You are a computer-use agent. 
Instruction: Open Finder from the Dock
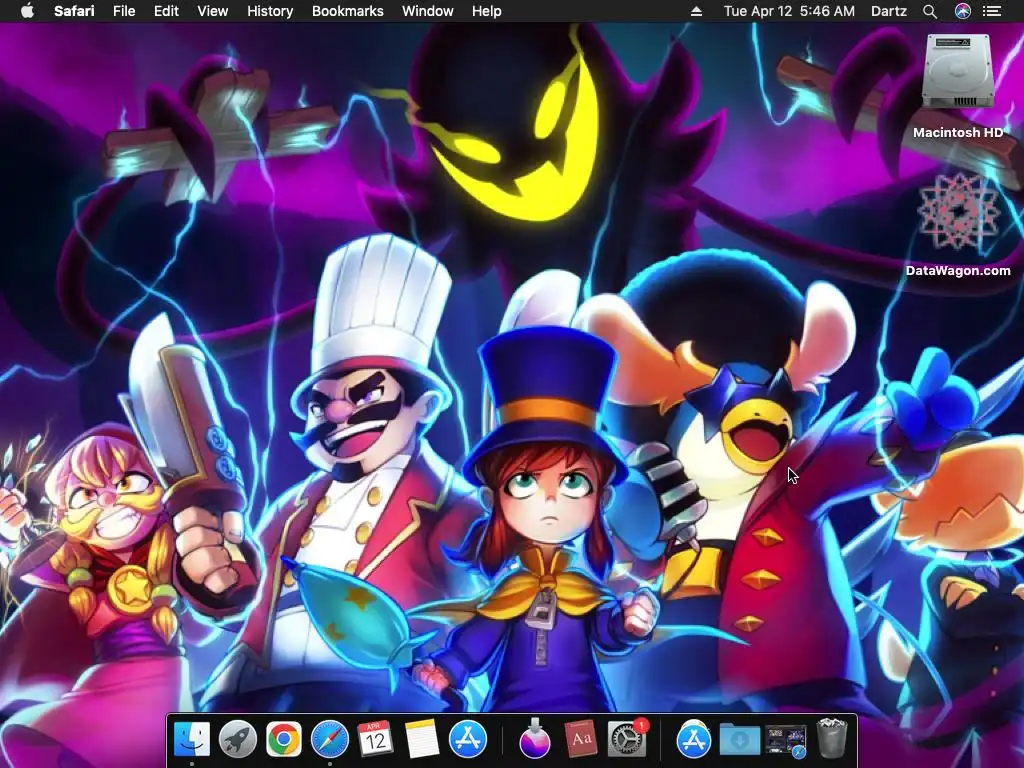192,739
